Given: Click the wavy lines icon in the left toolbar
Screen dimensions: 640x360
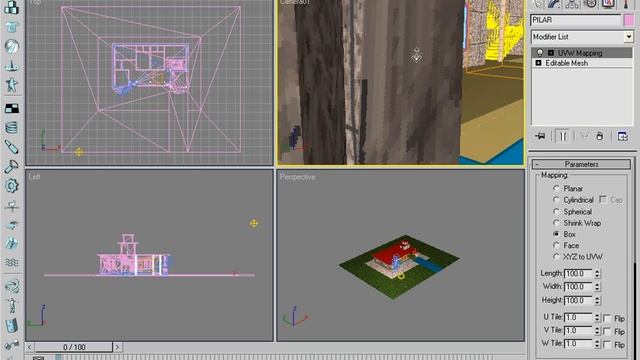Looking at the screenshot, I should 11,262.
